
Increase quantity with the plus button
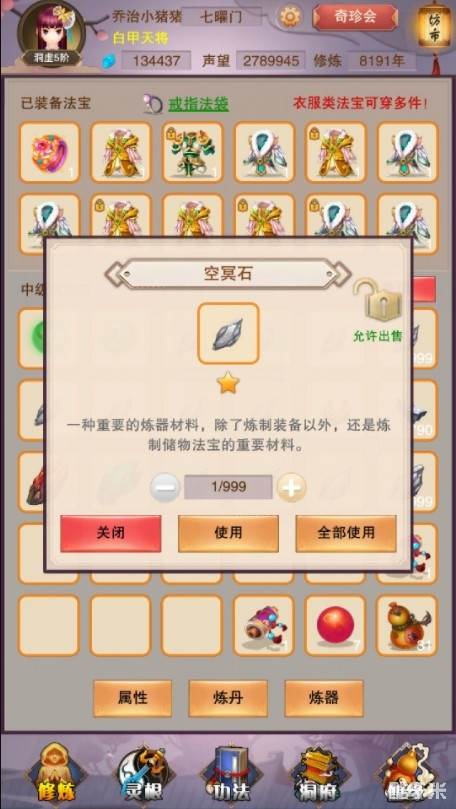(291, 488)
